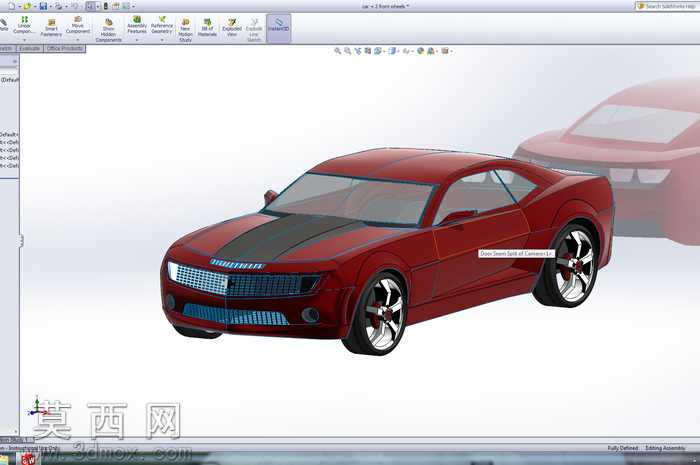
Task: Expand the Reference Geometry dropdown arrow
Action: pyautogui.click(x=162, y=40)
